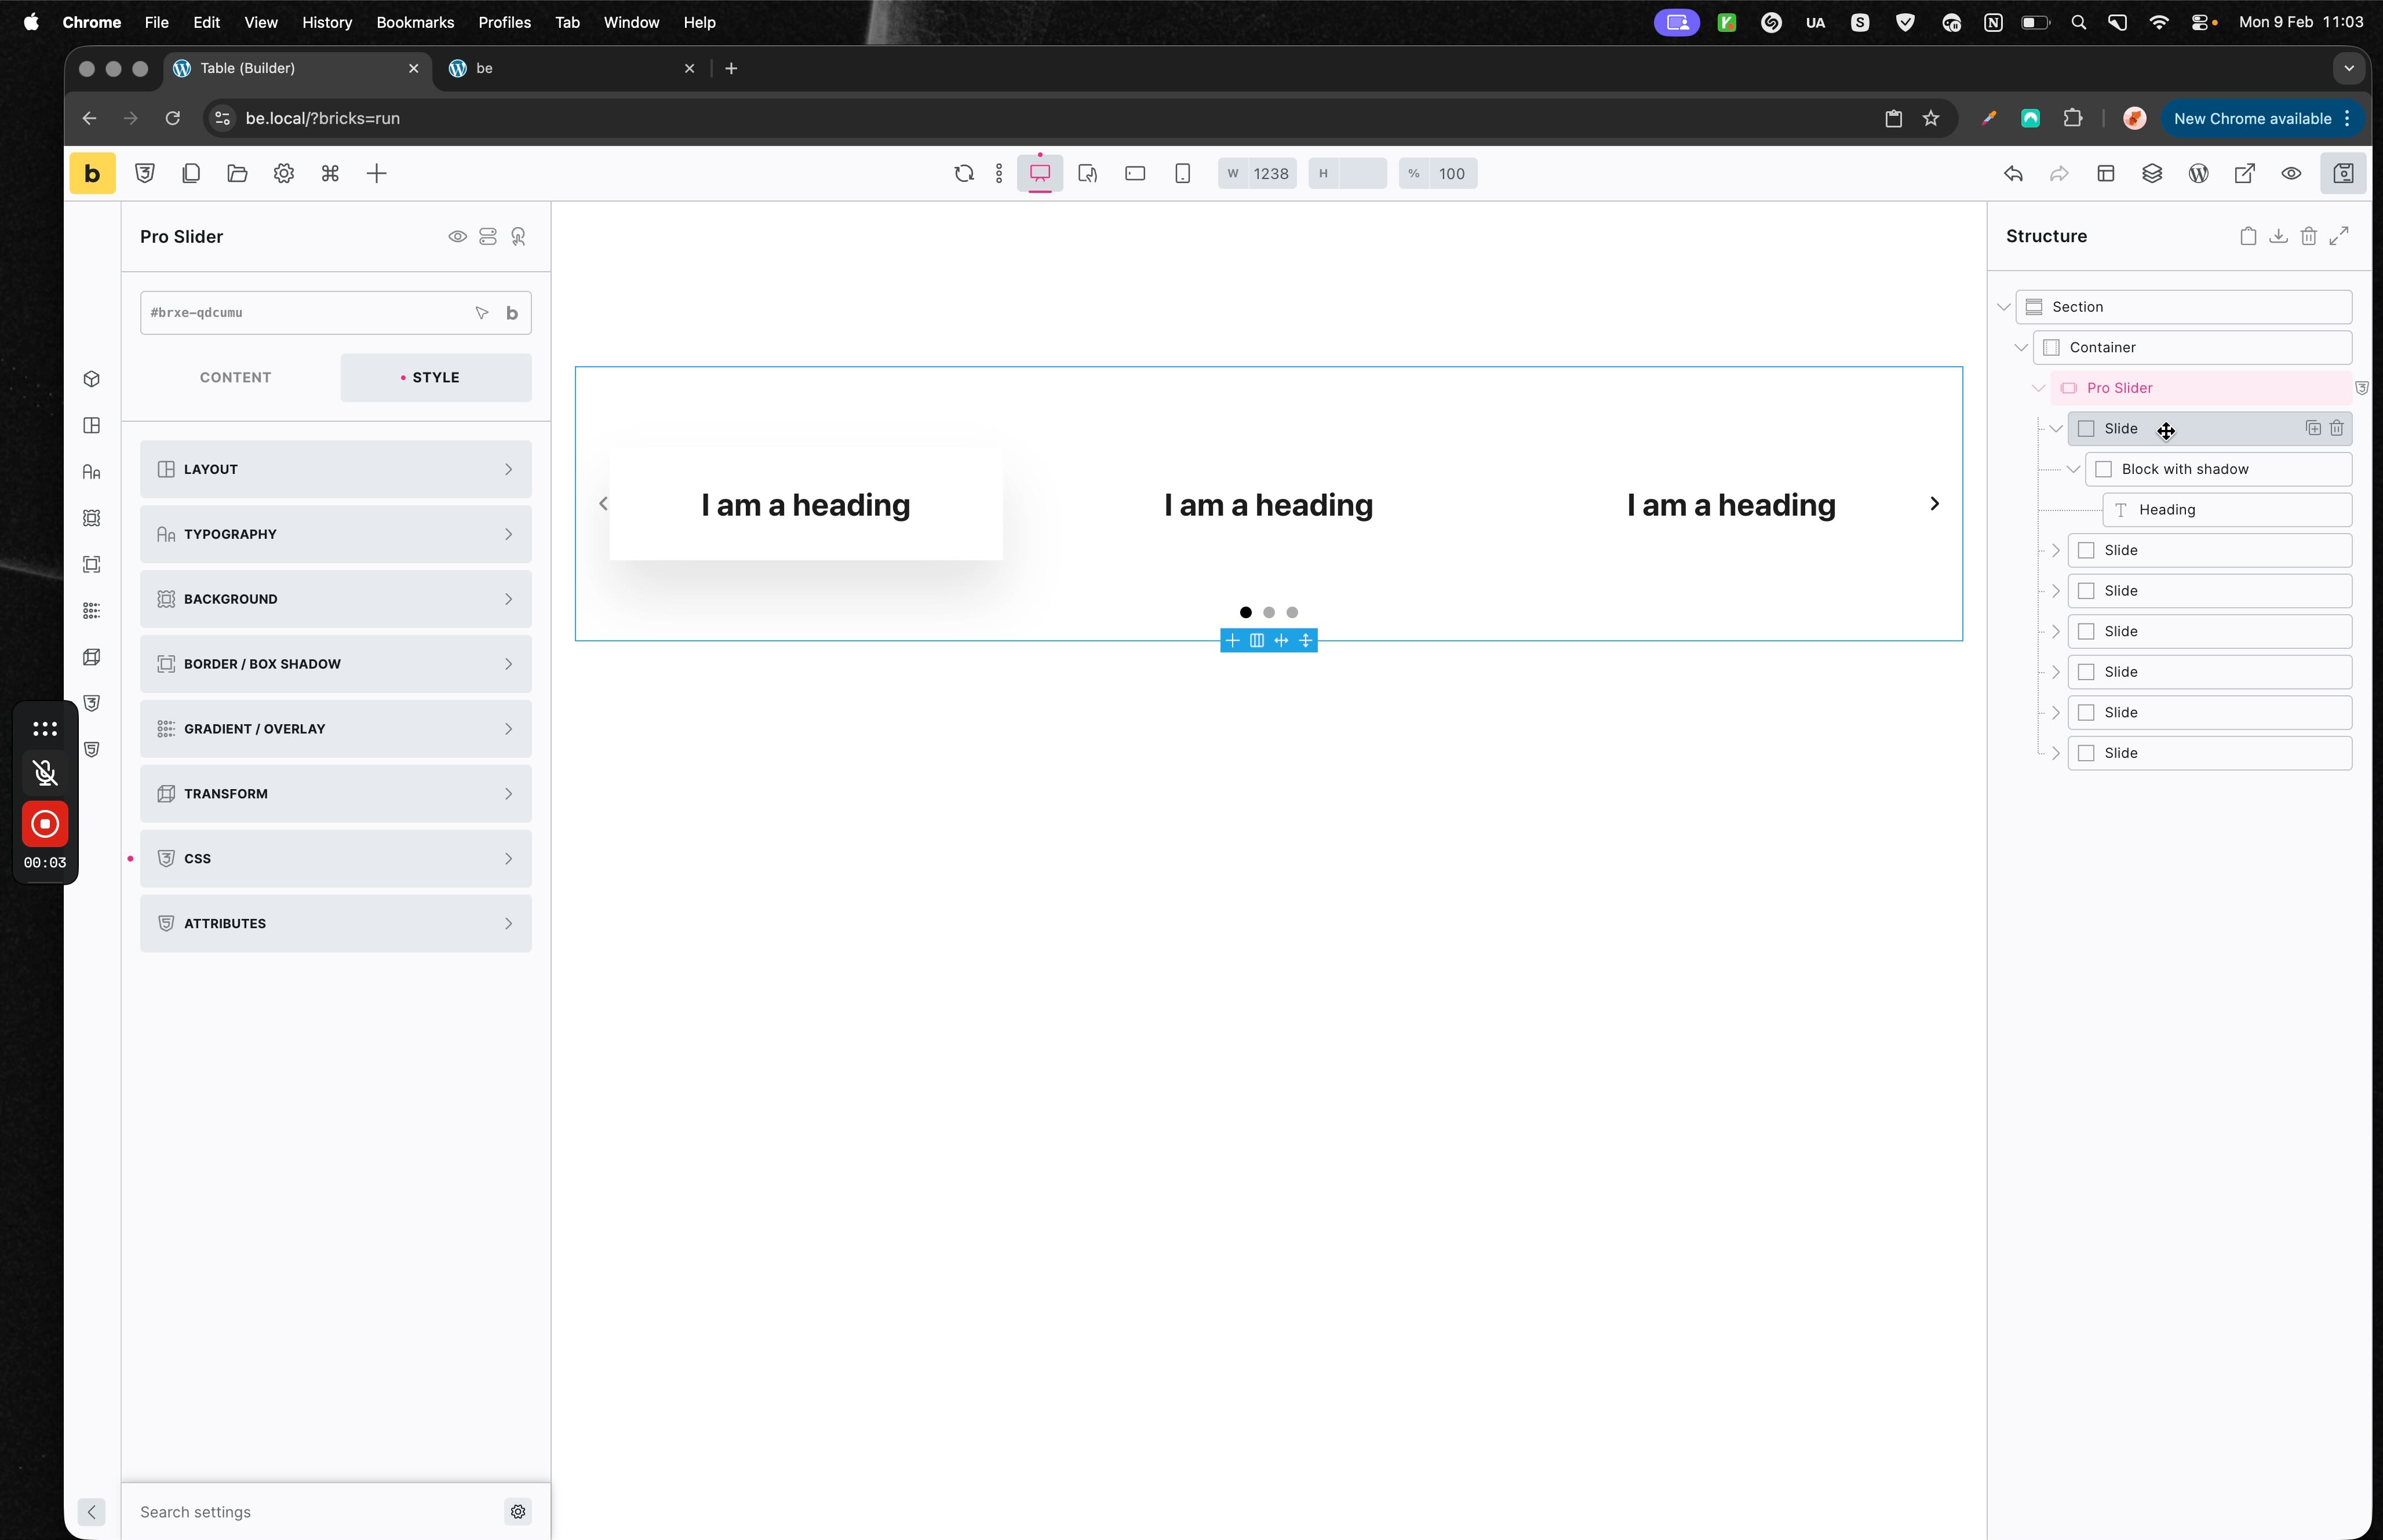Open the breakpoint options three-dot menu

coord(999,174)
